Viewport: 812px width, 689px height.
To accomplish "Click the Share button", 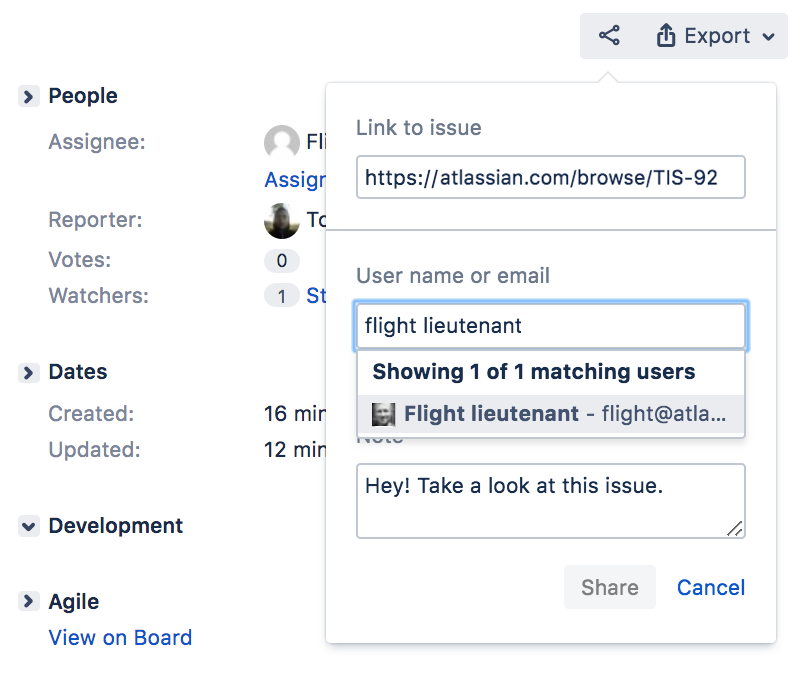I will (x=610, y=587).
